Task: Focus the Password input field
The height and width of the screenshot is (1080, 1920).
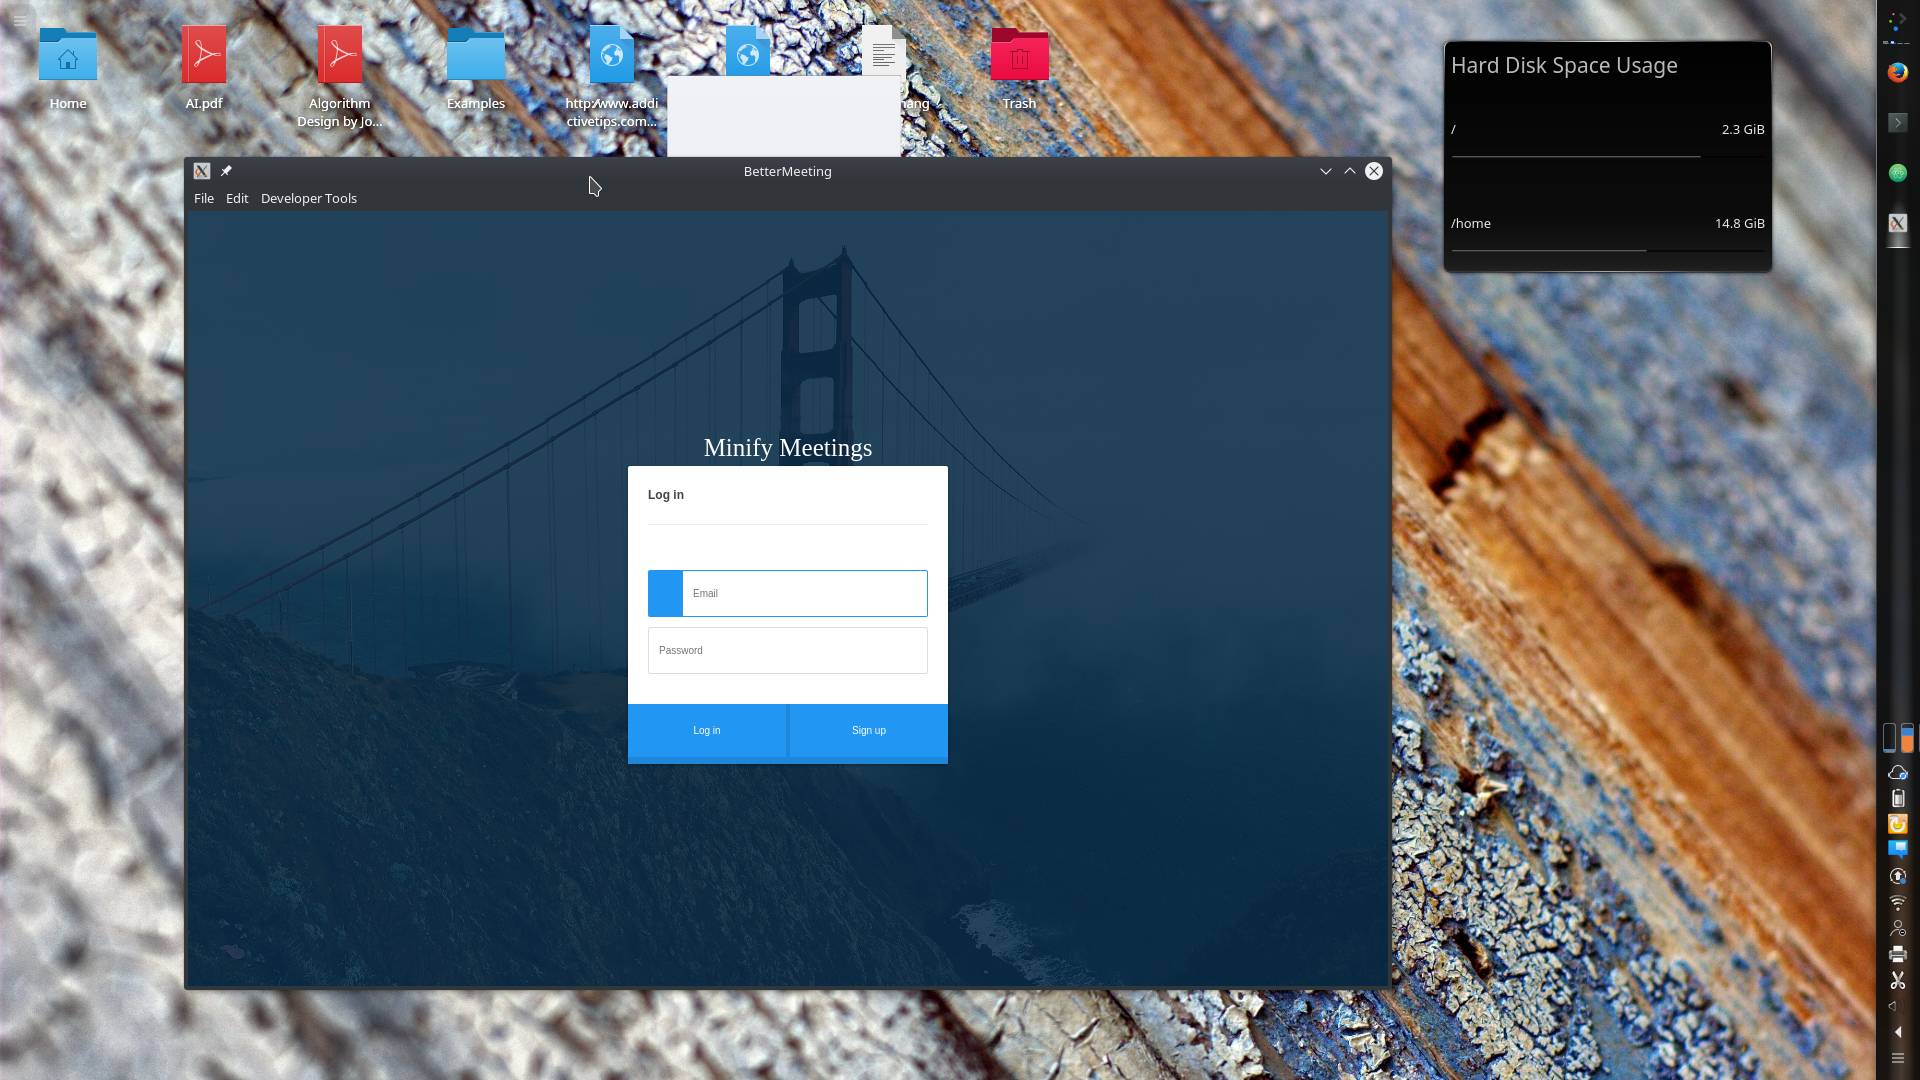Action: tap(787, 650)
